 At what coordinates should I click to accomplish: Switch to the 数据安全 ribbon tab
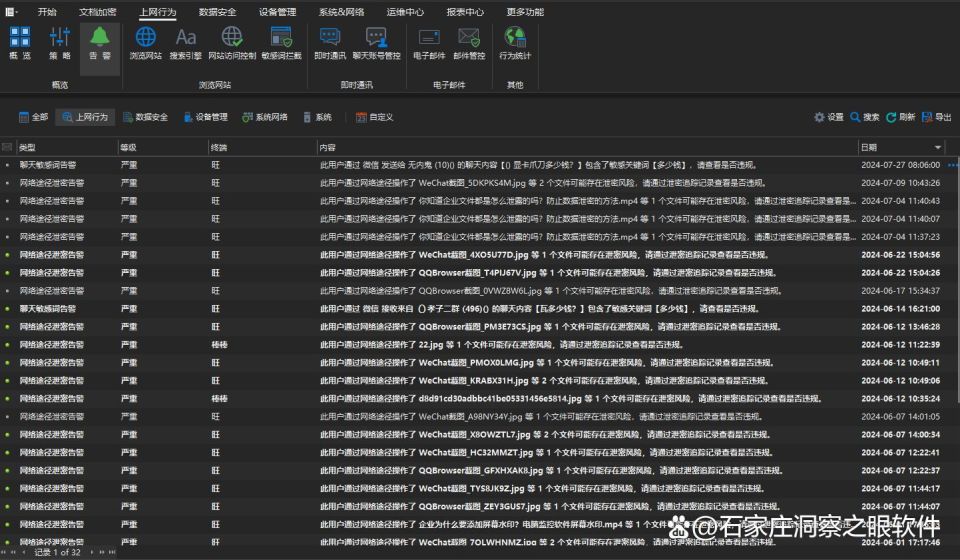pyautogui.click(x=217, y=12)
